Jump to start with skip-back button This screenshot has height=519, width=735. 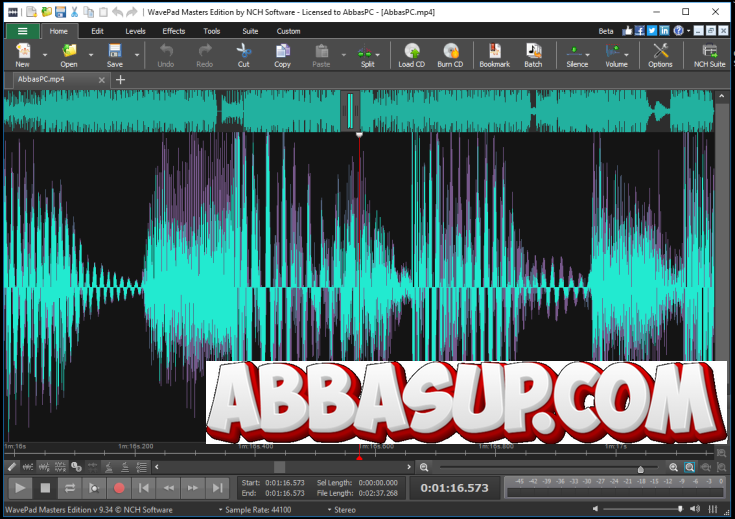click(x=144, y=488)
